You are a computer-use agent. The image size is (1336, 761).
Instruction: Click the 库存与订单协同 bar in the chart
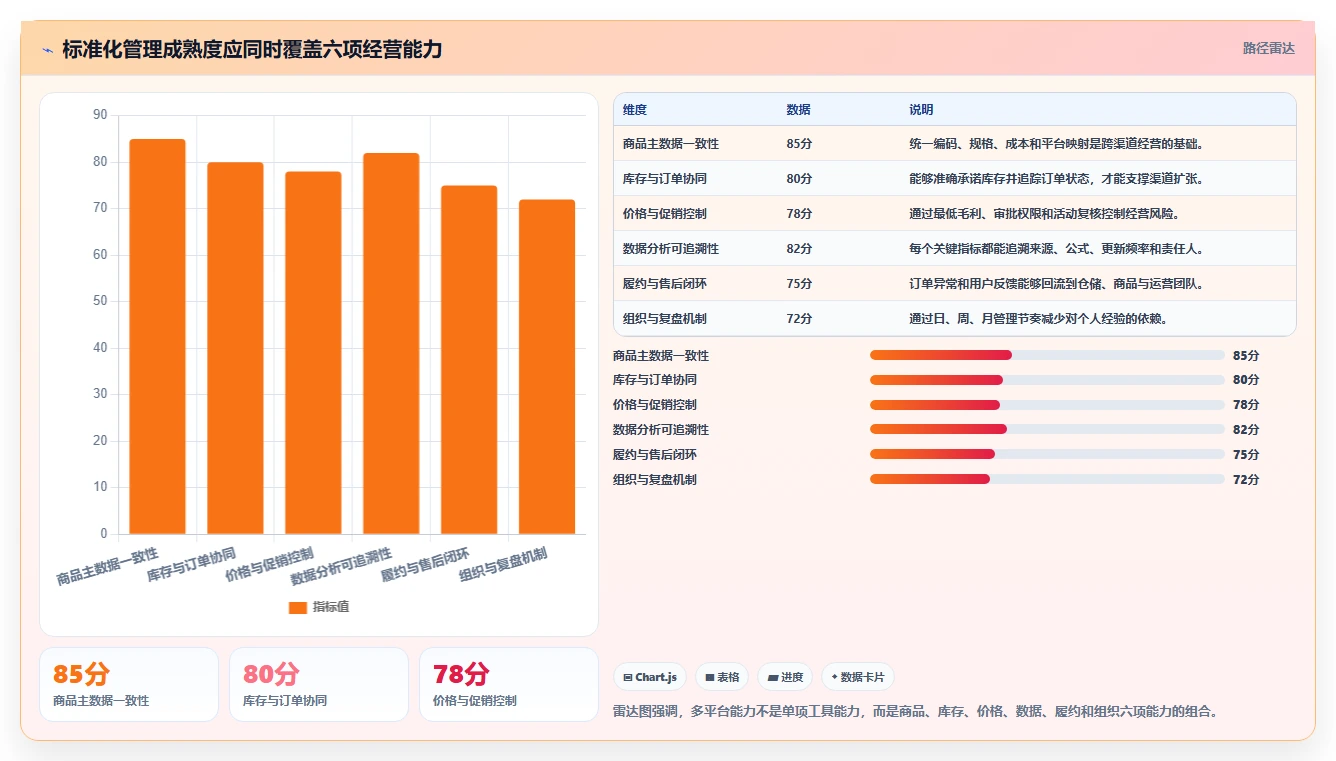(x=235, y=348)
